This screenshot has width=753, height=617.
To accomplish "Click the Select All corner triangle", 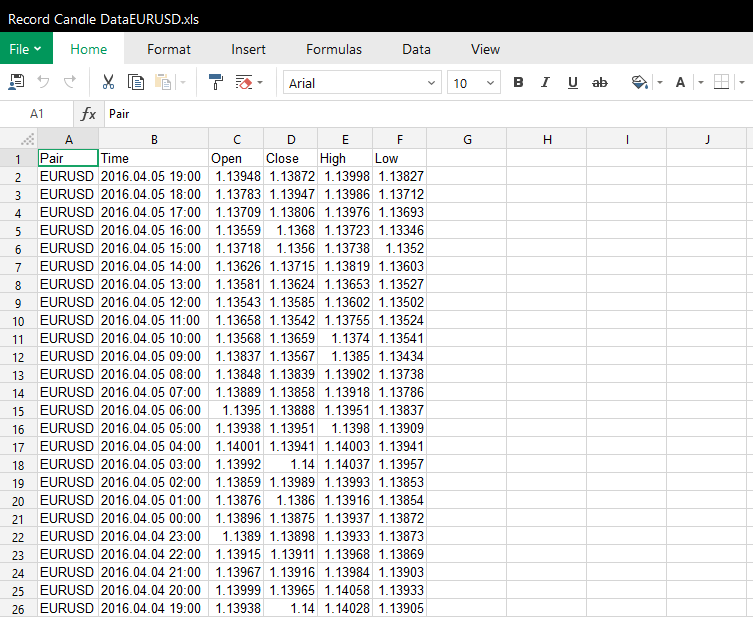I will pyautogui.click(x=28, y=140).
